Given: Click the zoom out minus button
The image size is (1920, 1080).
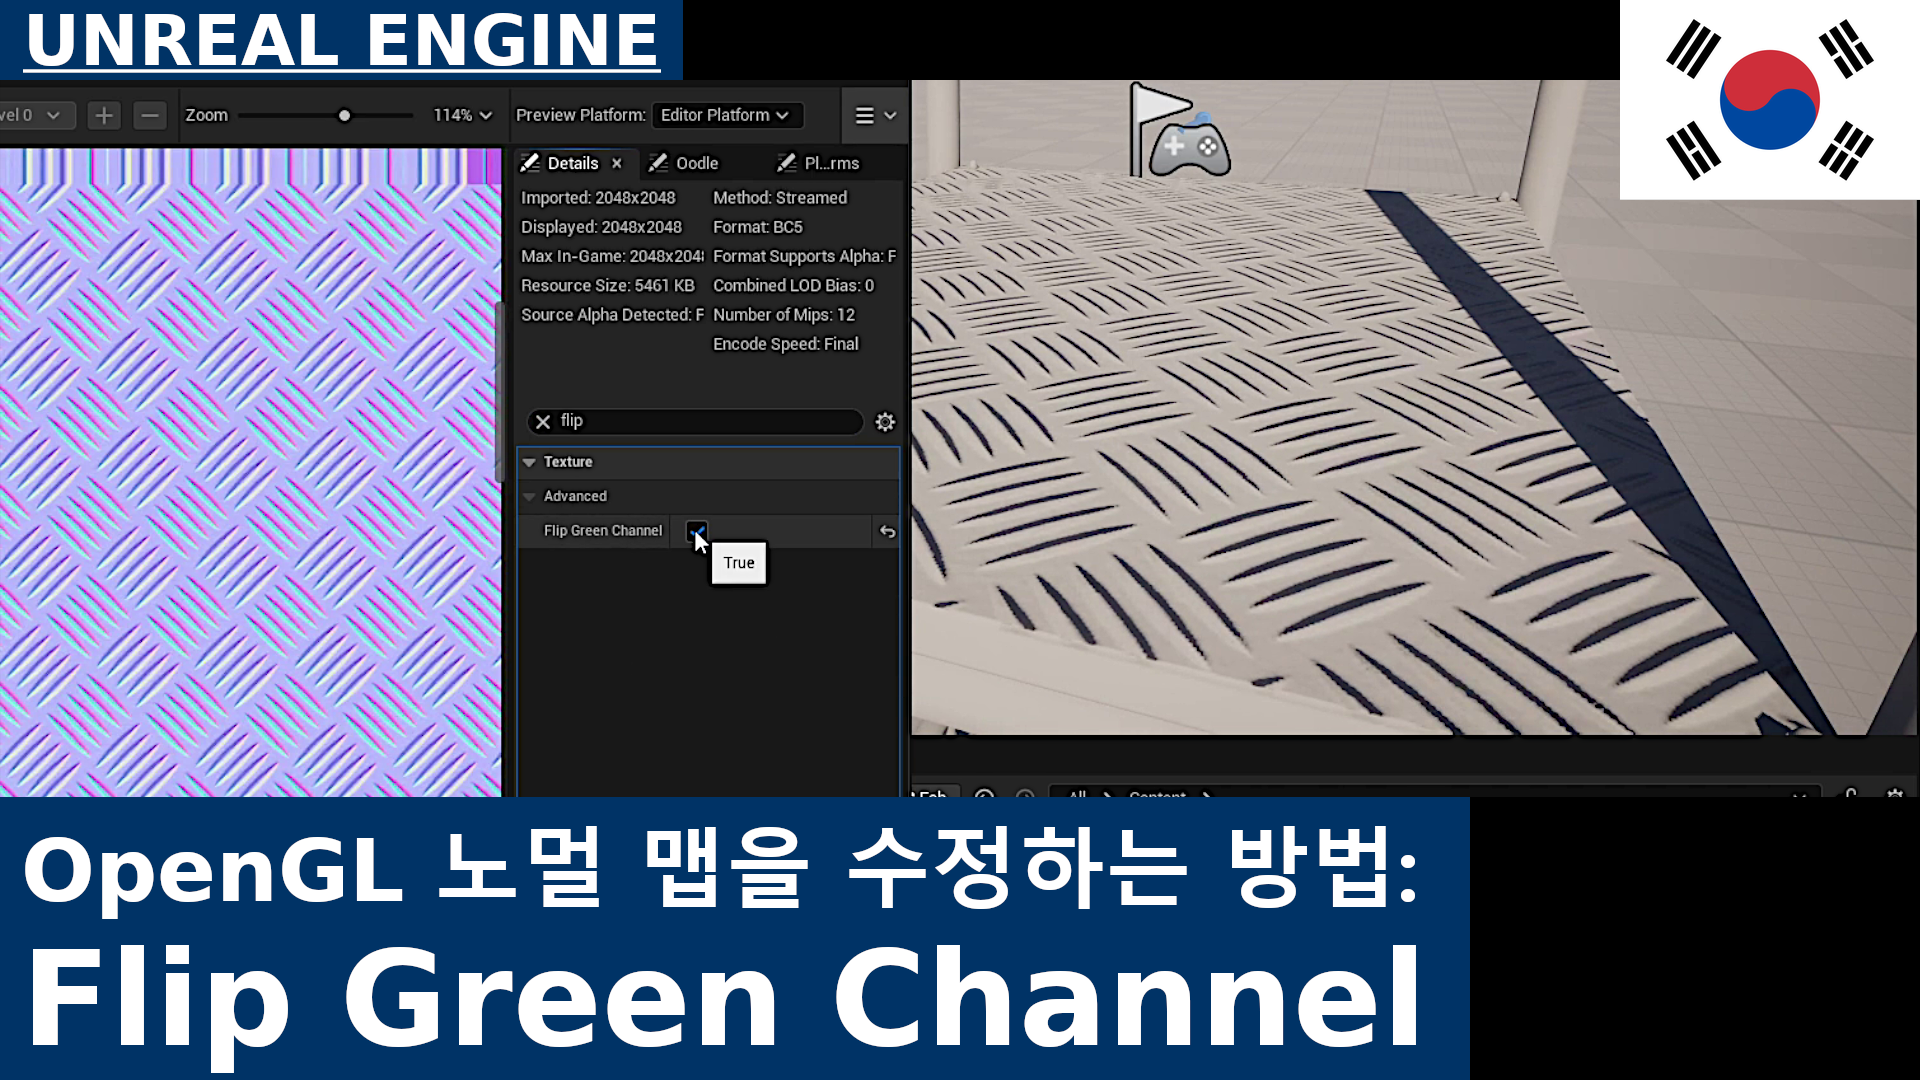Looking at the screenshot, I should coord(150,116).
